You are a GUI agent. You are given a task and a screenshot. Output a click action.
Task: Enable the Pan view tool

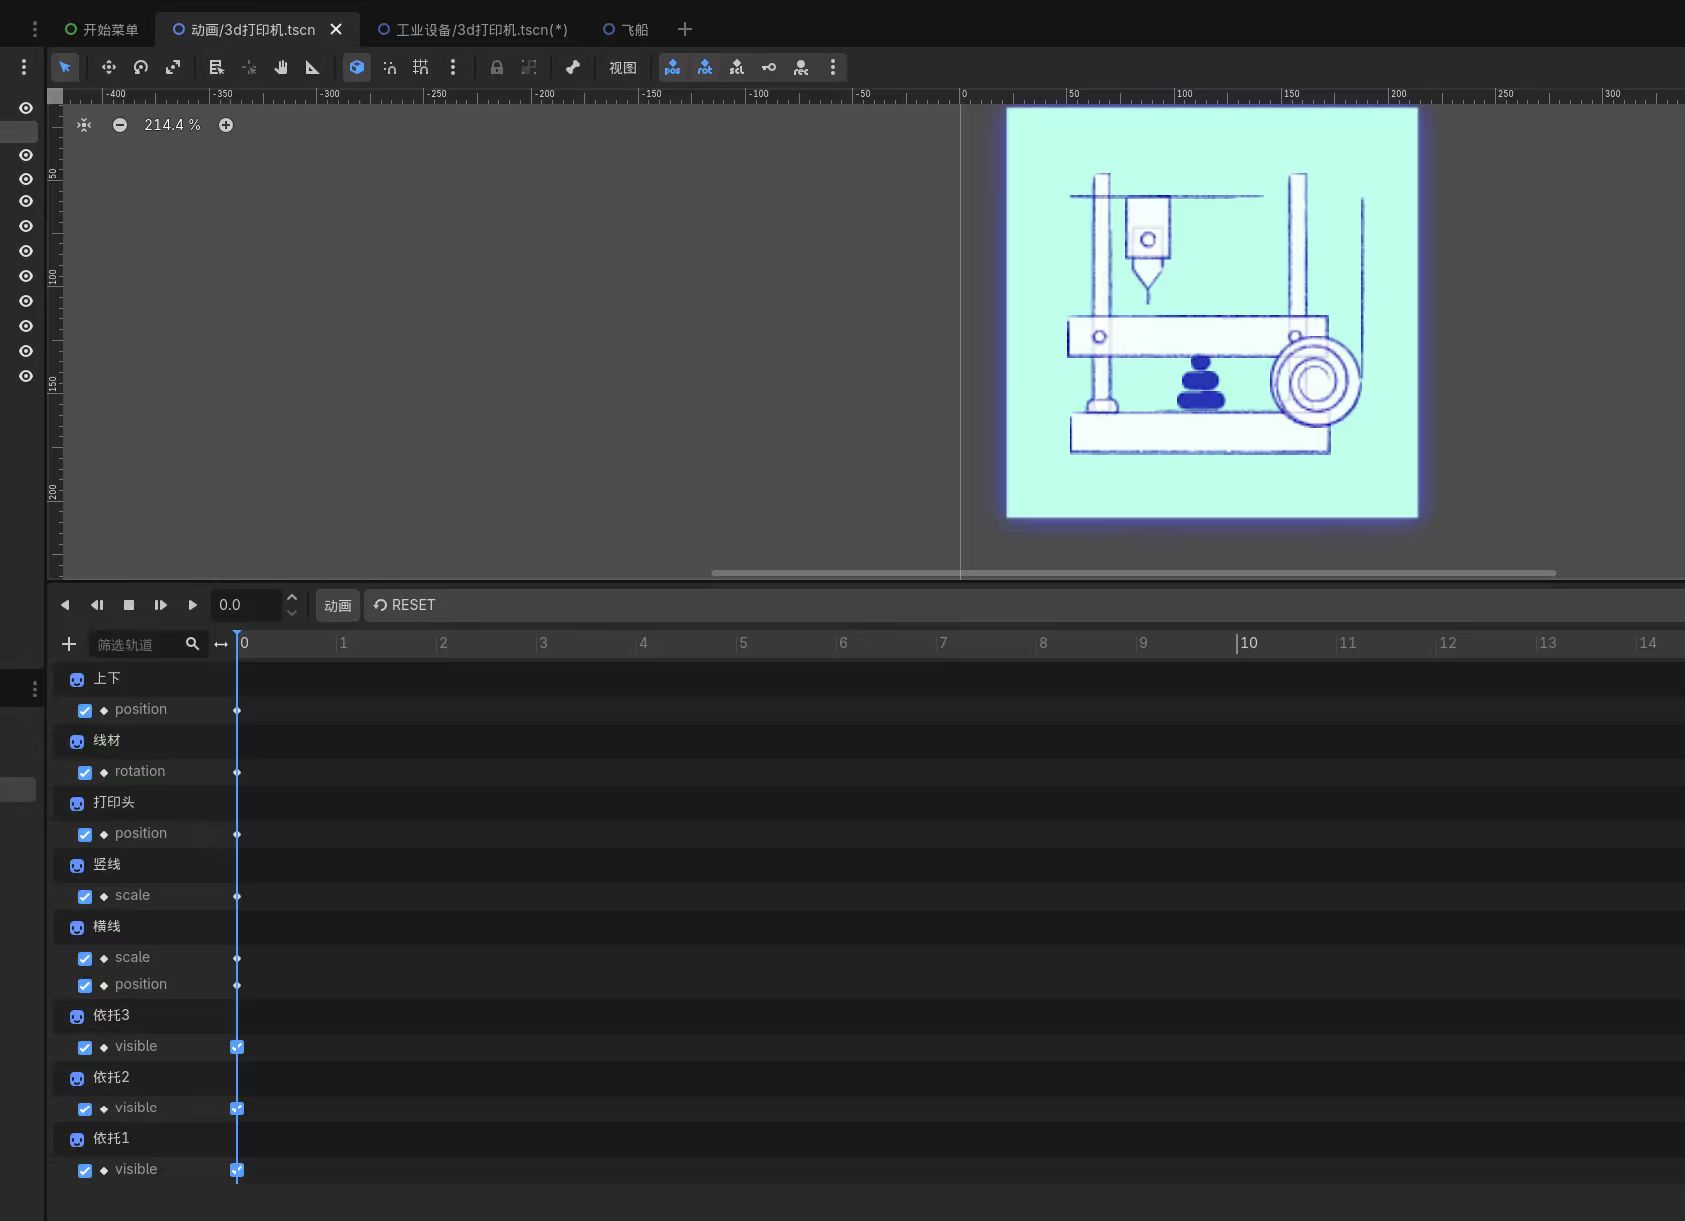point(281,67)
